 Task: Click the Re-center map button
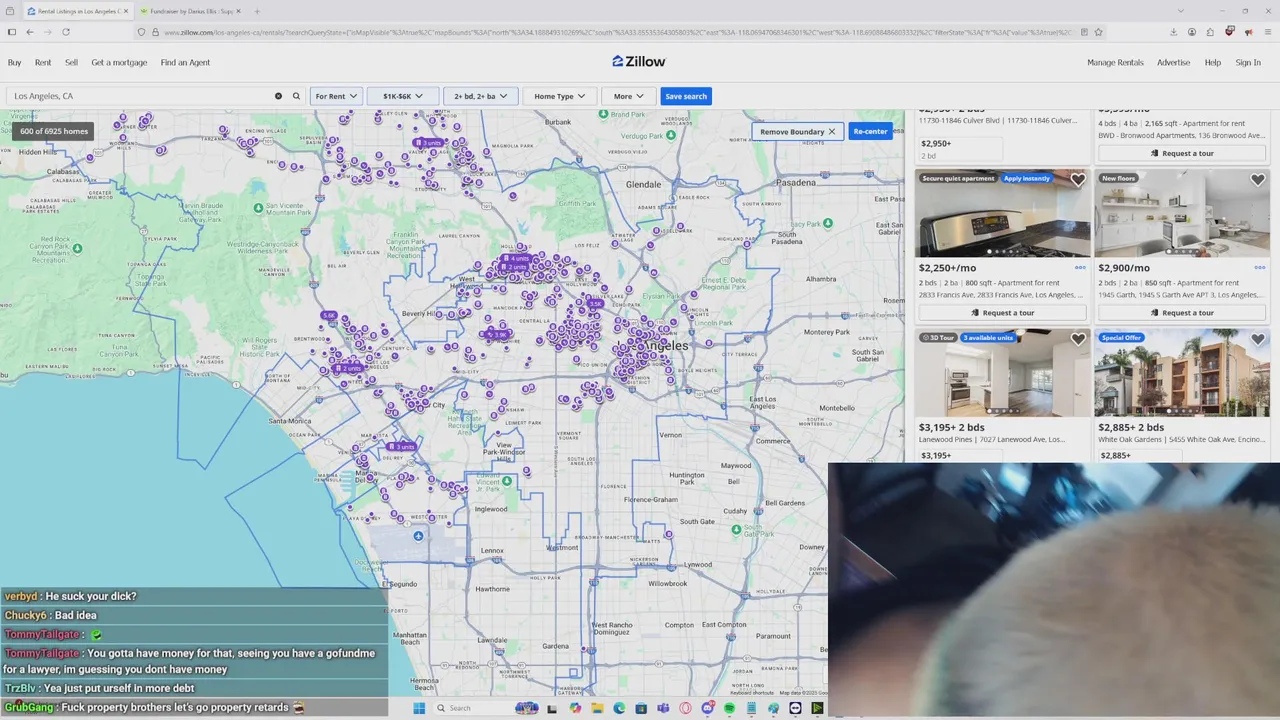tap(870, 132)
